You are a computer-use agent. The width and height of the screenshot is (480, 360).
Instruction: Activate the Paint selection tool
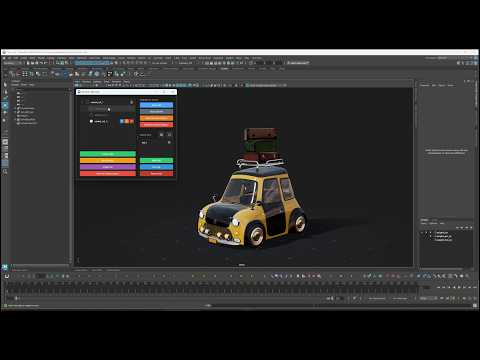[5, 98]
